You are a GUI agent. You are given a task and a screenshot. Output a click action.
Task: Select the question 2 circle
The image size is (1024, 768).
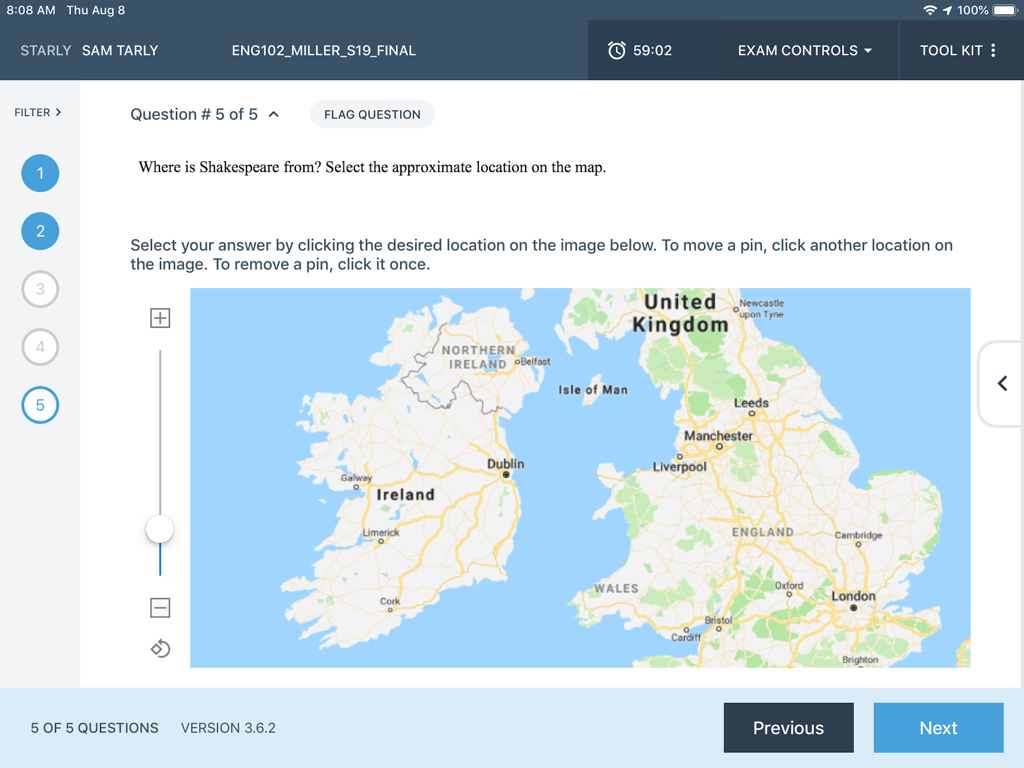(40, 231)
